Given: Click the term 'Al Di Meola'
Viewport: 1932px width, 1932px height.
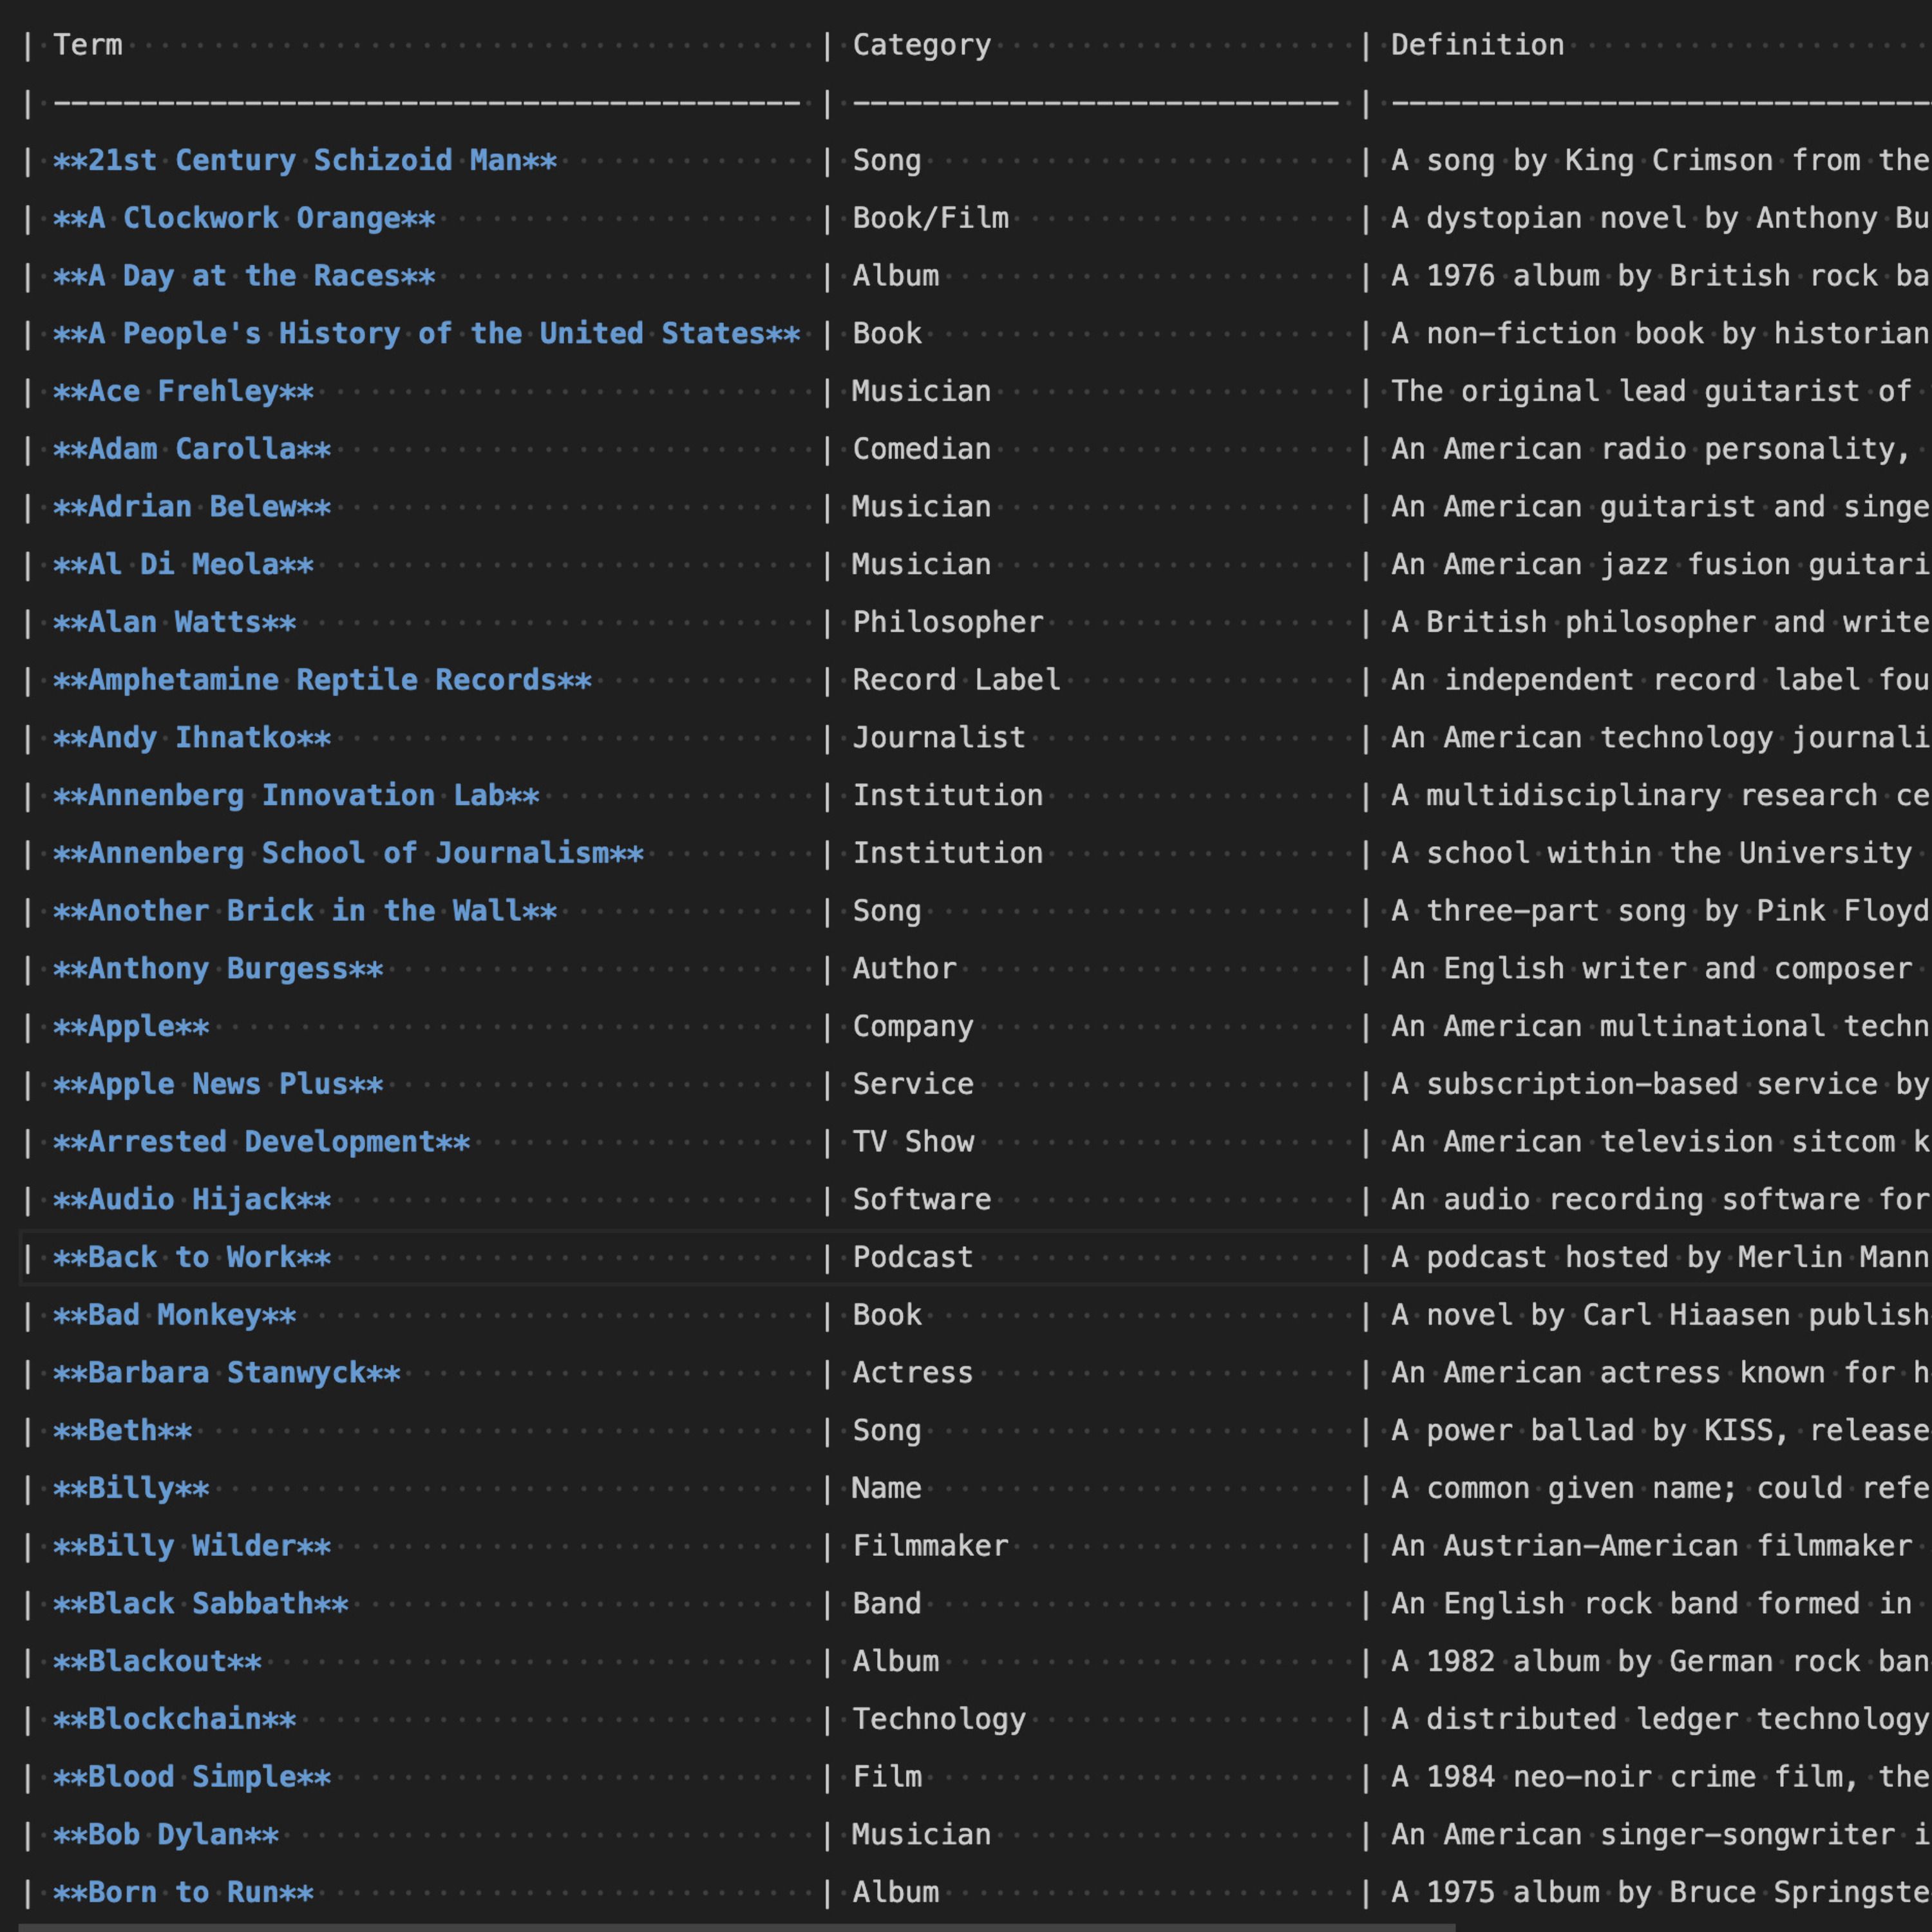Looking at the screenshot, I should (x=183, y=565).
